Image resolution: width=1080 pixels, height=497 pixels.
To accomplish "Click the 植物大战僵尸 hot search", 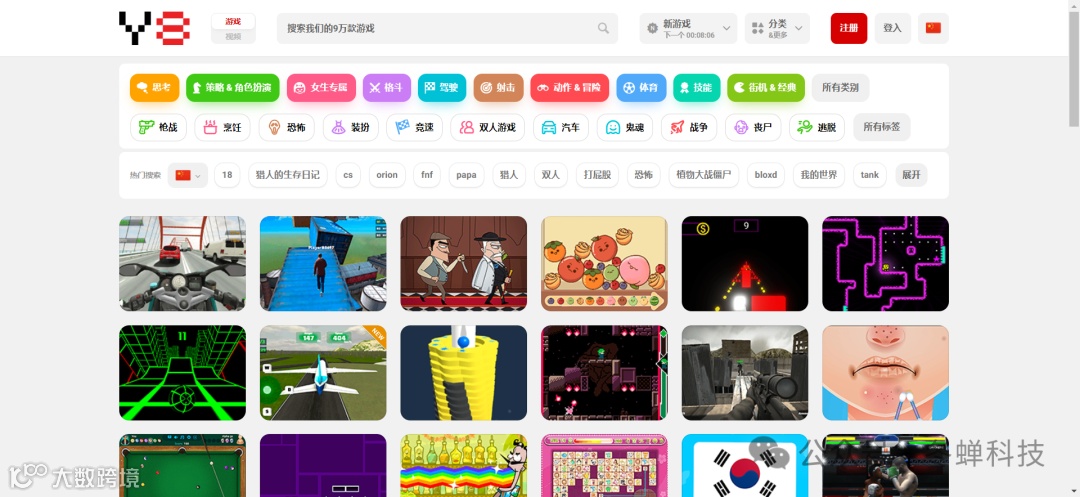I will 704,176.
